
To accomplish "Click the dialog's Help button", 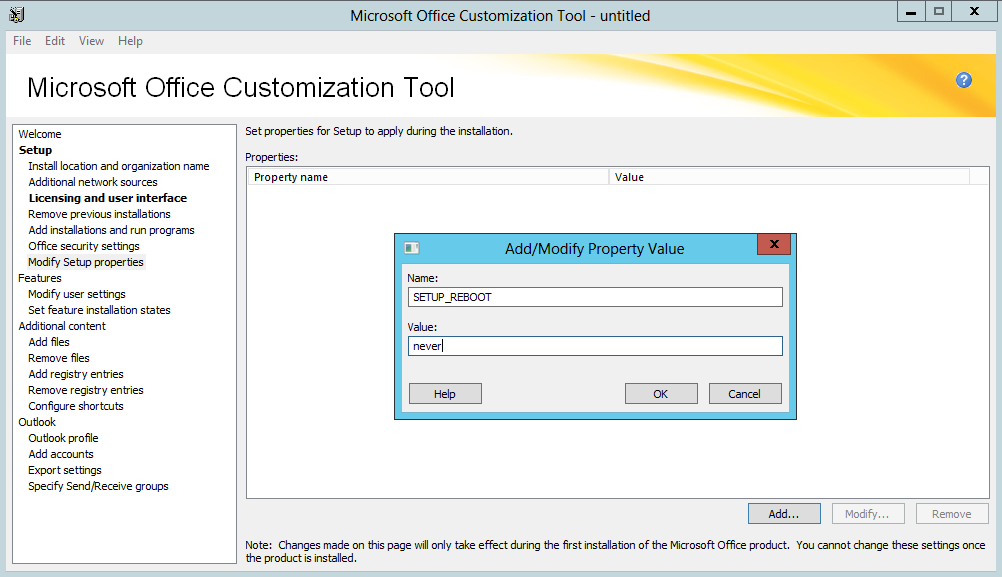I will tap(445, 394).
